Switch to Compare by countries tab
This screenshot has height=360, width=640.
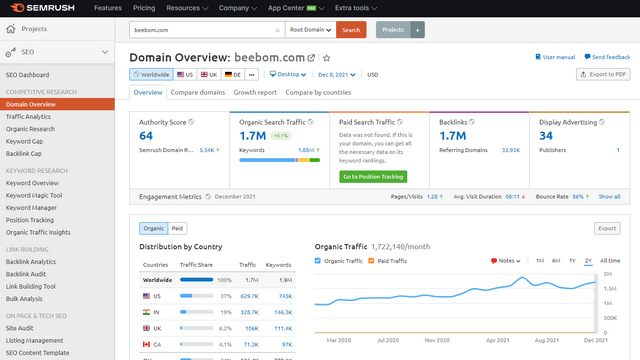coord(318,92)
